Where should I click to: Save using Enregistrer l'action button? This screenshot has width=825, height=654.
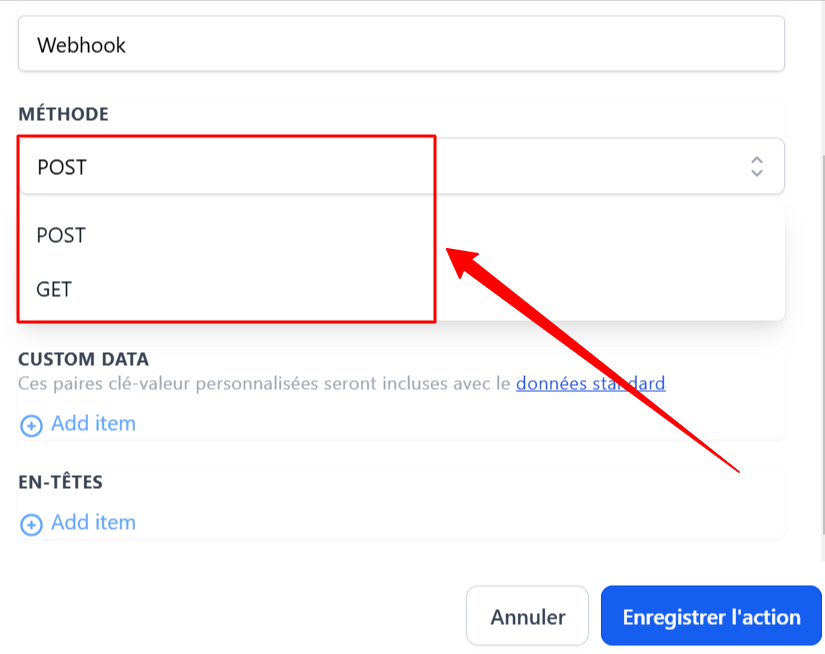711,616
